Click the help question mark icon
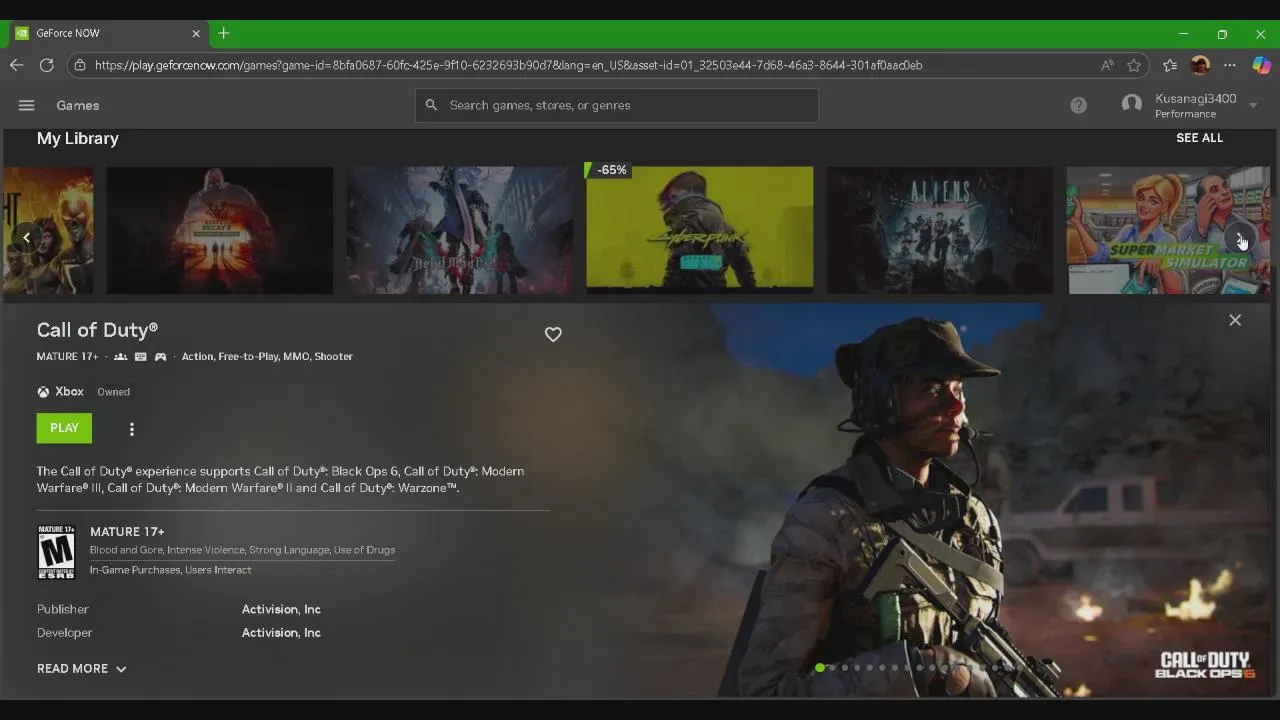Image resolution: width=1280 pixels, height=720 pixels. click(1078, 105)
